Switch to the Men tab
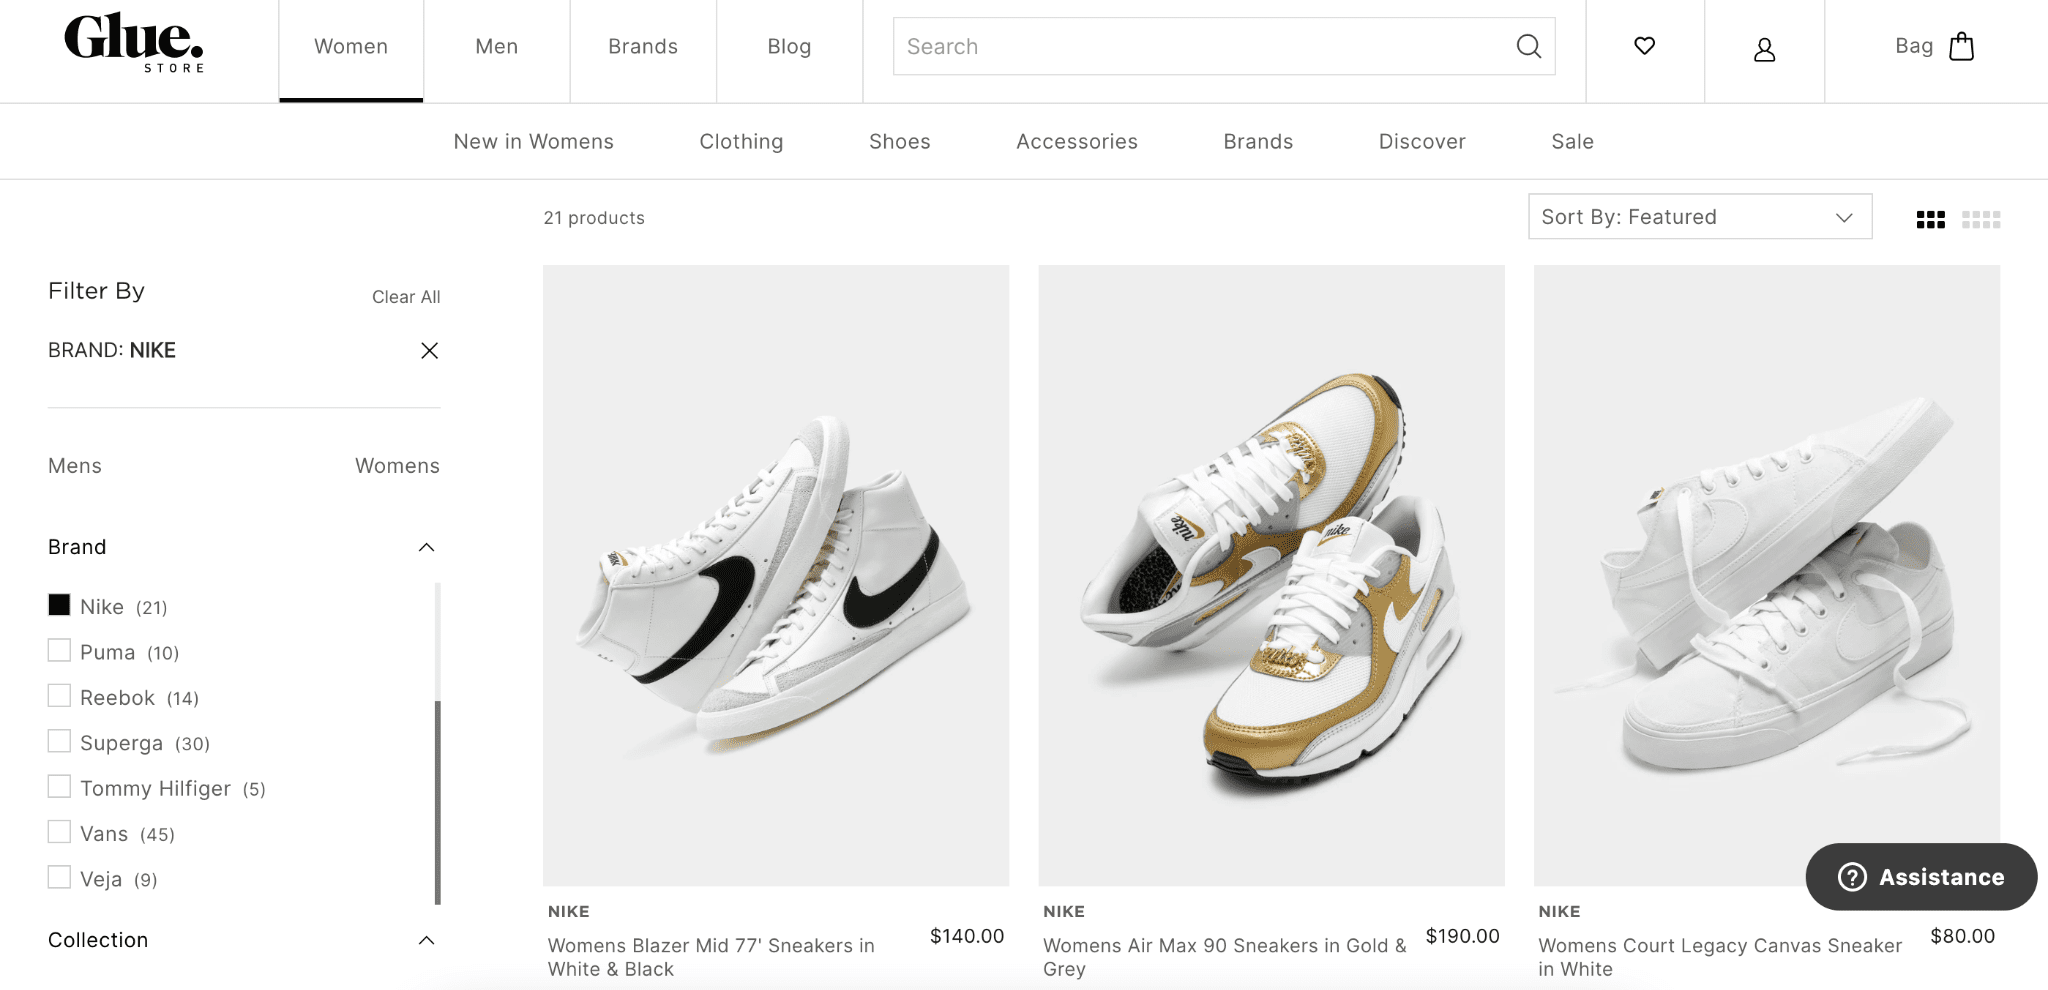This screenshot has width=2048, height=990. [496, 47]
